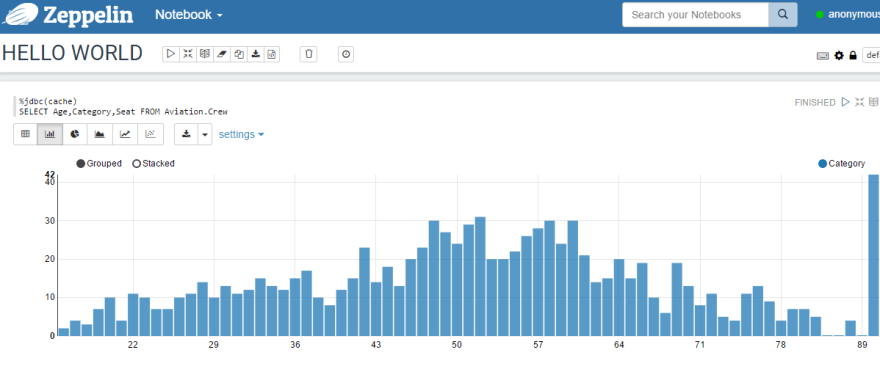880x369 pixels.
Task: Run all paragraphs in the notebook
Action: tap(171, 54)
